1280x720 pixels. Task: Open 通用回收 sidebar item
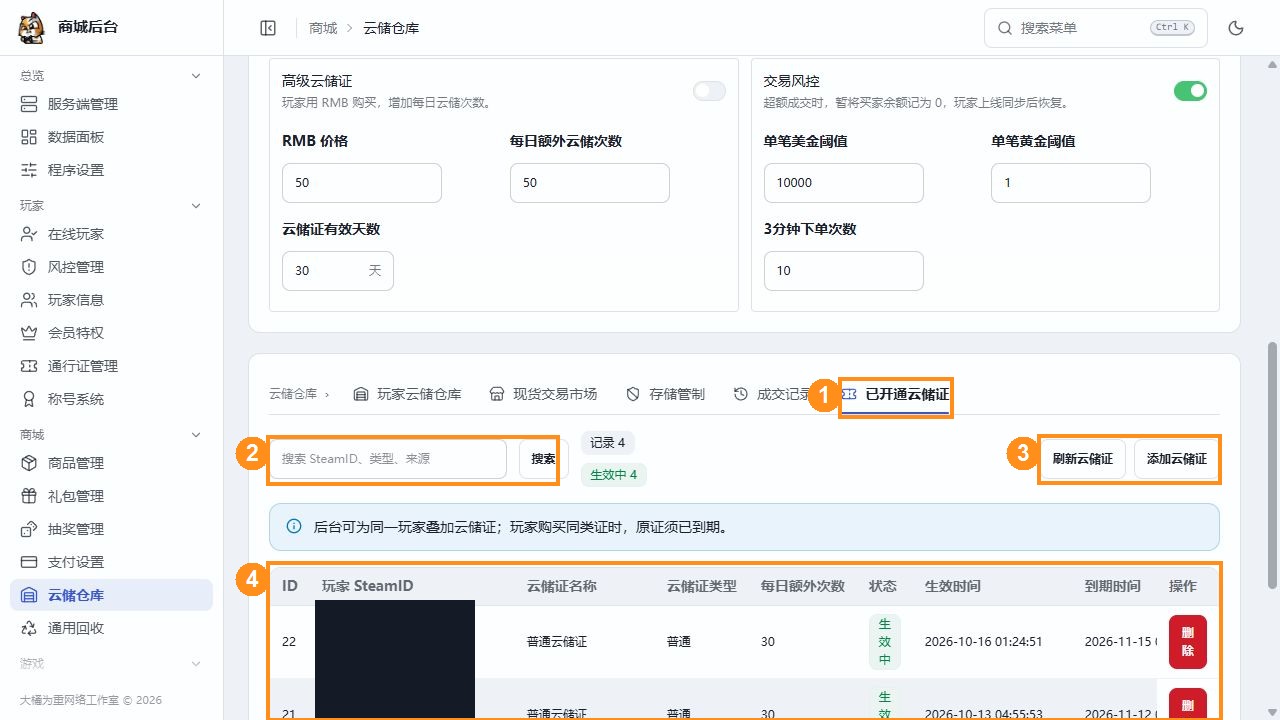click(x=111, y=628)
